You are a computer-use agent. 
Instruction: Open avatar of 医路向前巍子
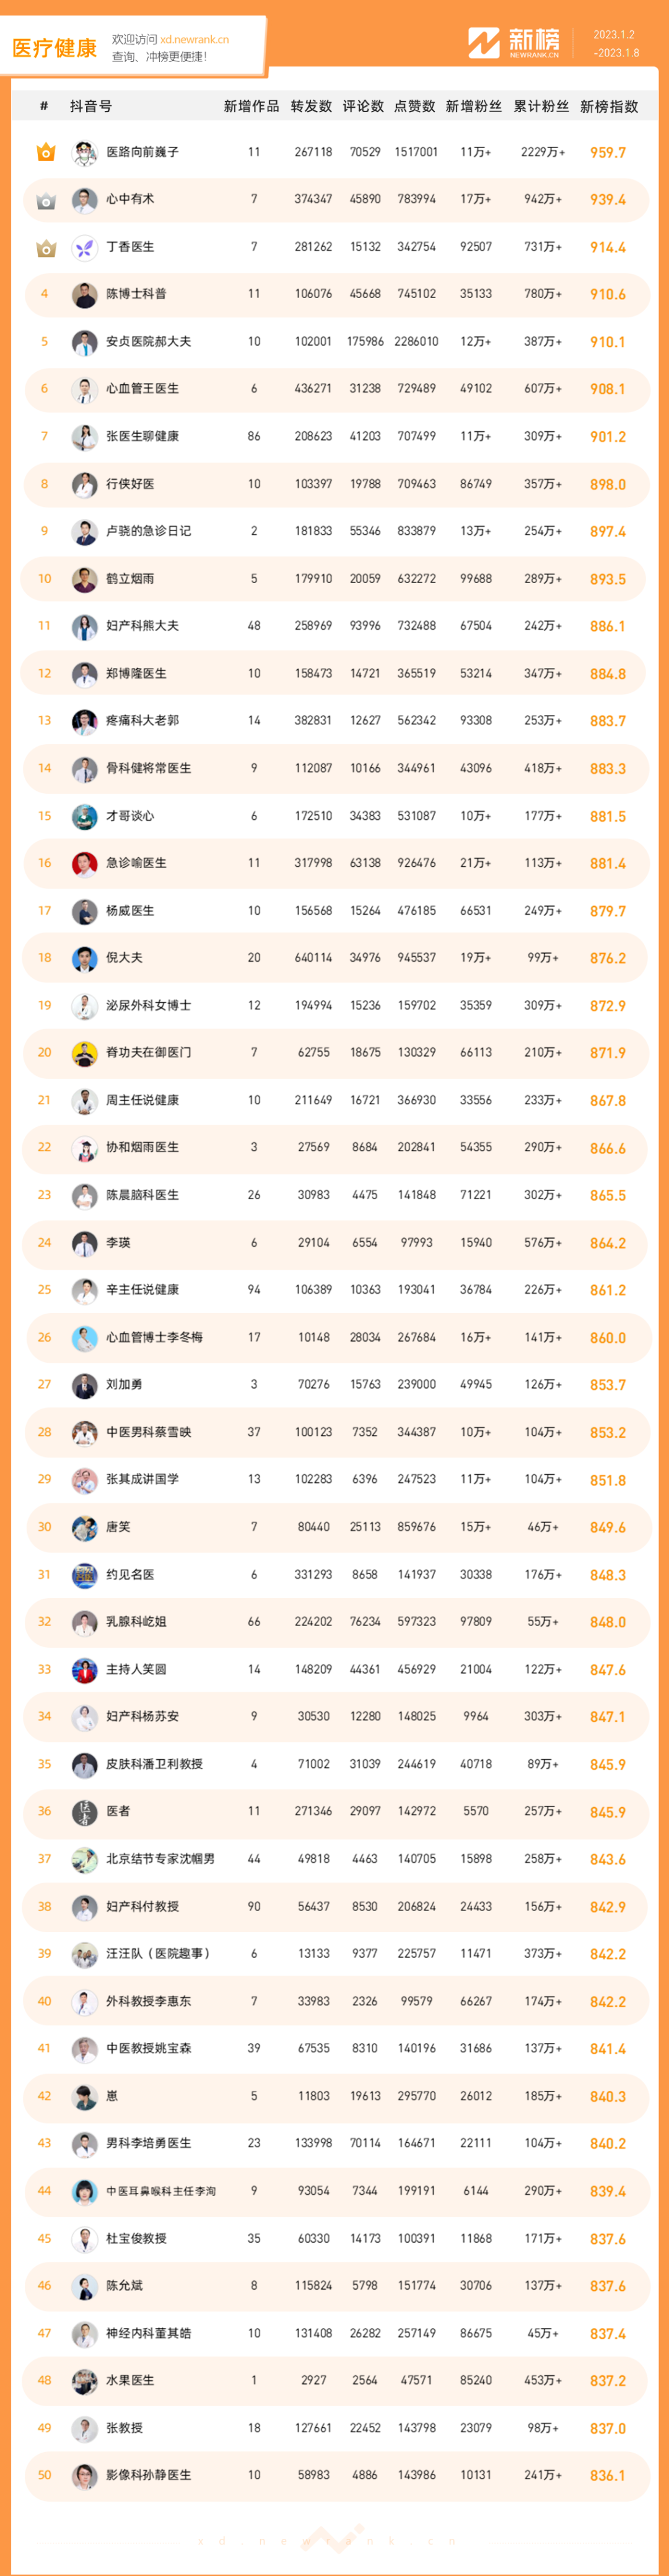pos(85,152)
